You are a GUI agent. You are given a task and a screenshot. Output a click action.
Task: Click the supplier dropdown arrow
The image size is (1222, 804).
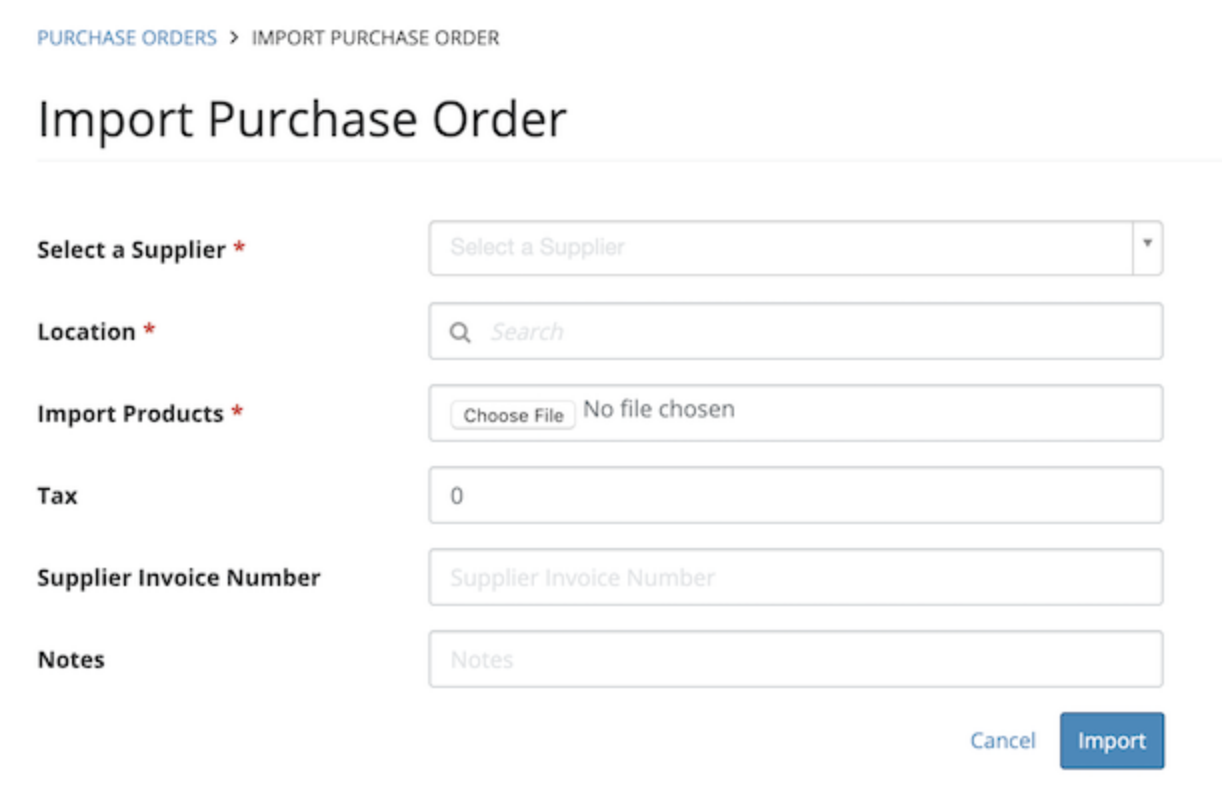(1148, 244)
